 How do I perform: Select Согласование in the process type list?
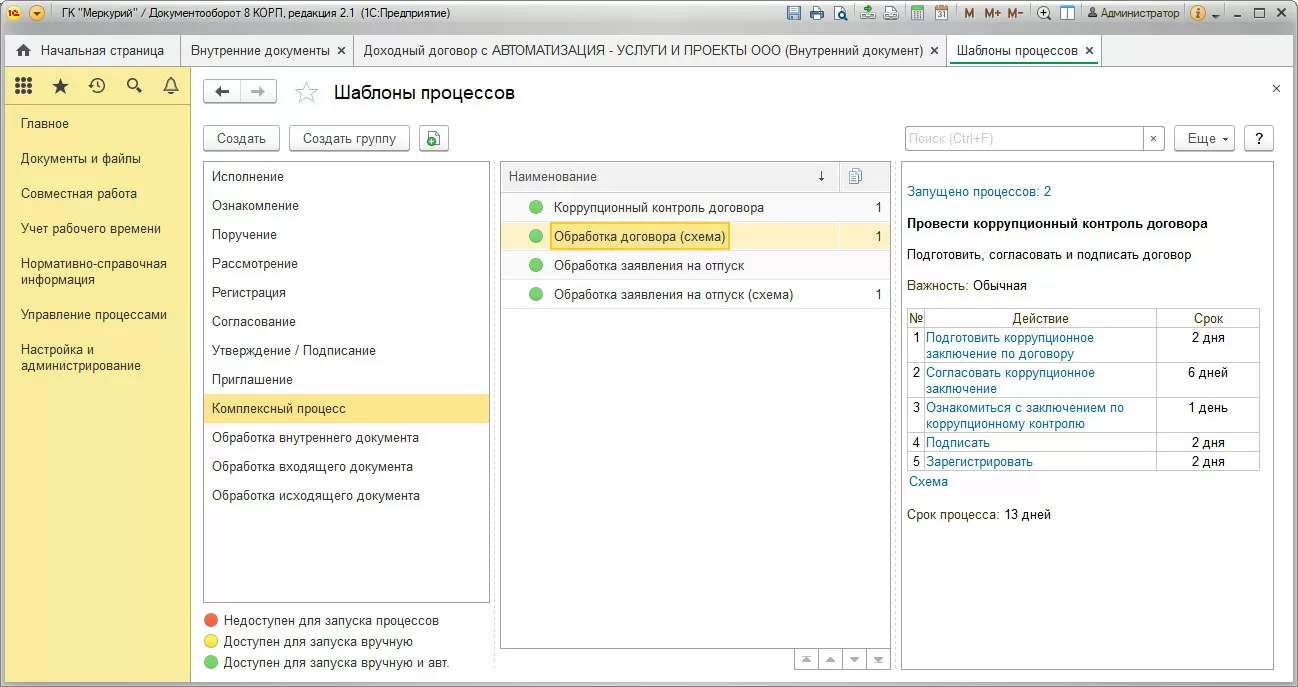tap(254, 322)
